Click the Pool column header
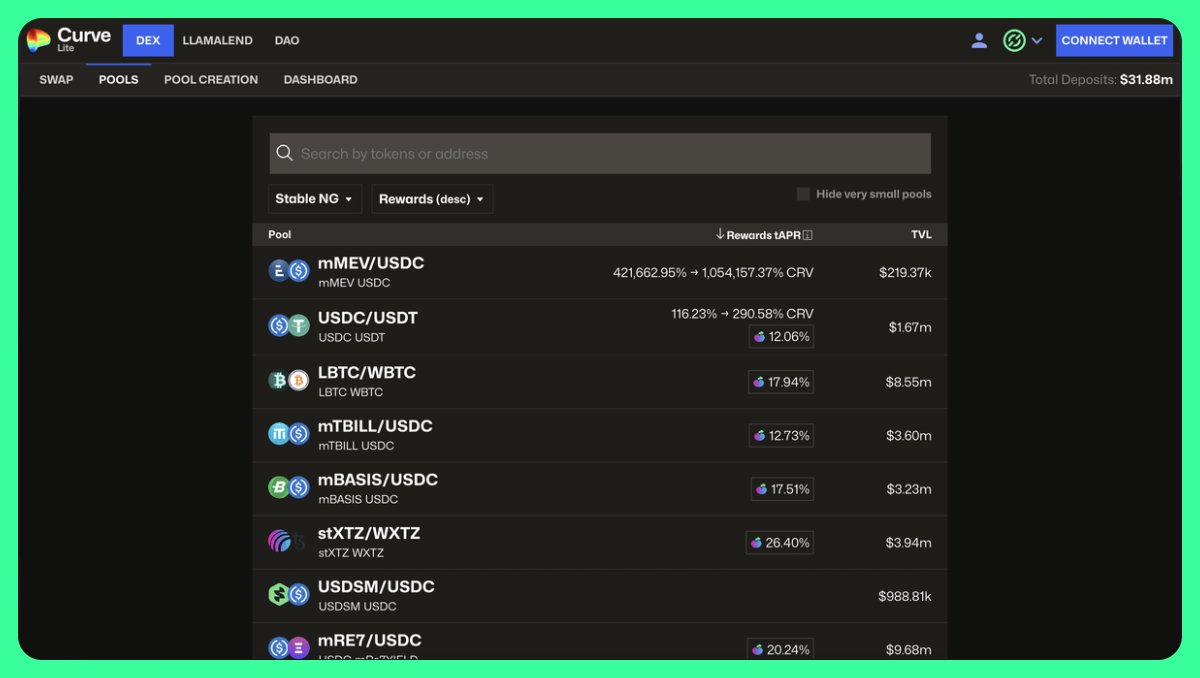Image resolution: width=1200 pixels, height=678 pixels. click(x=280, y=235)
